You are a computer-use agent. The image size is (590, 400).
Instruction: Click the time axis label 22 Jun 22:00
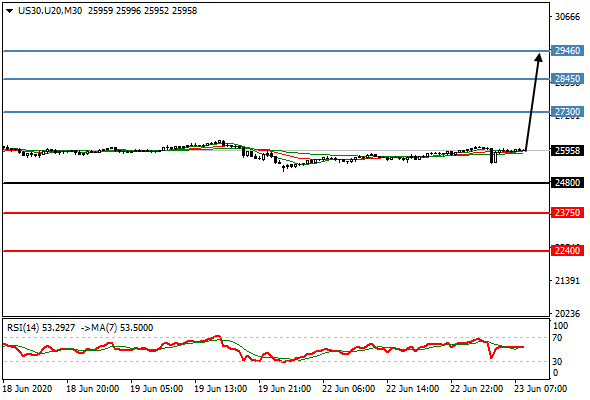coord(476,389)
